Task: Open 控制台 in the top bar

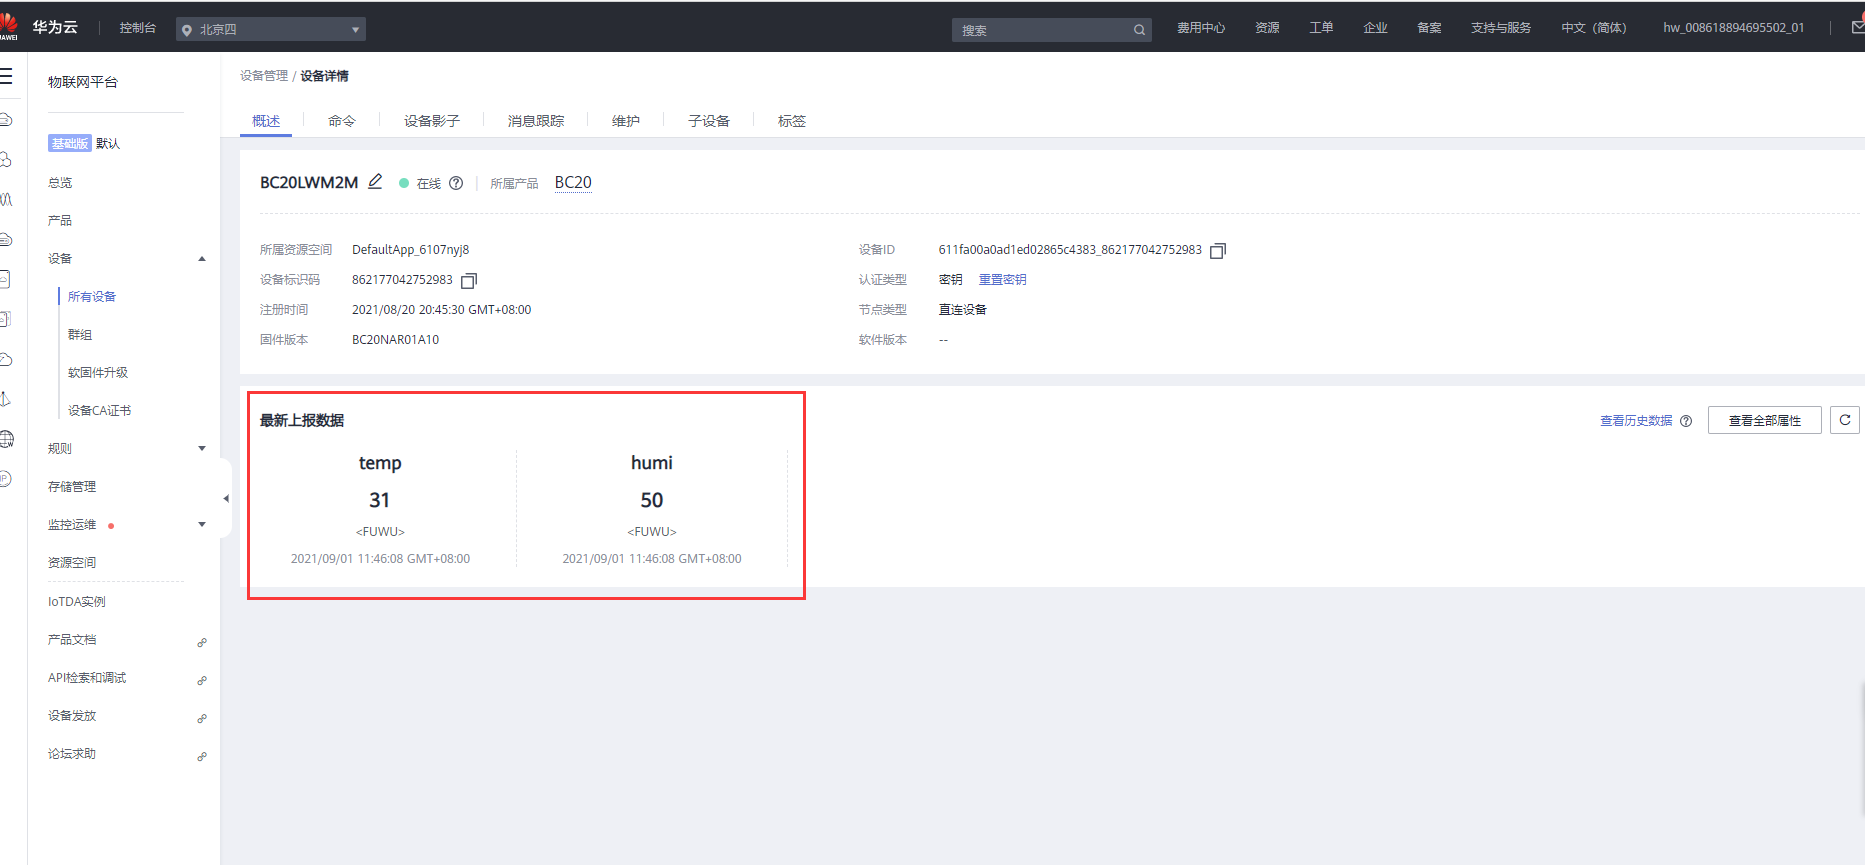Action: point(138,28)
